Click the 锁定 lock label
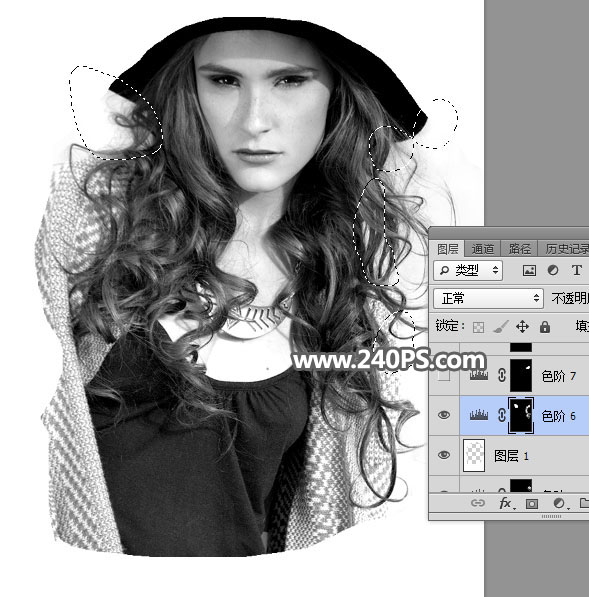The image size is (589, 597). (x=450, y=326)
